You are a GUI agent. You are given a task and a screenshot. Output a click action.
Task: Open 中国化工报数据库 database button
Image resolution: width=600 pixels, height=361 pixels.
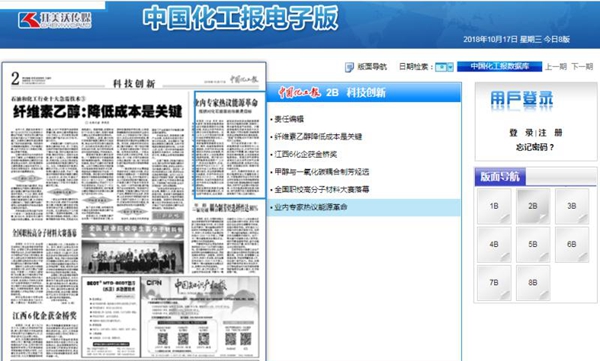tap(499, 66)
